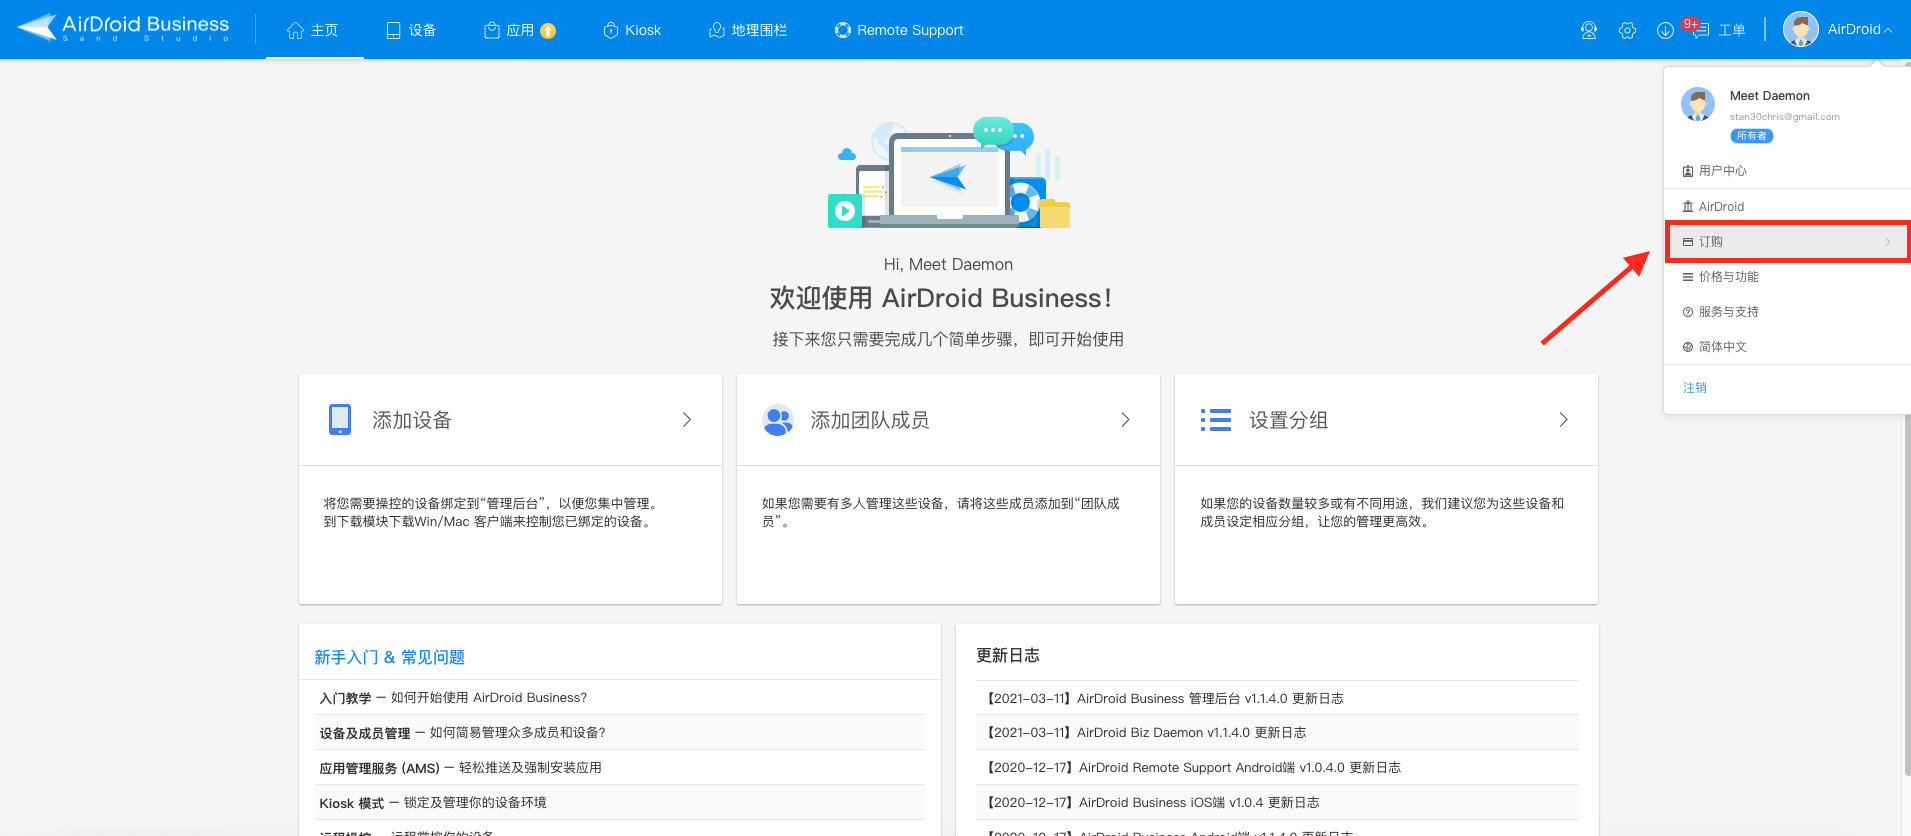The image size is (1911, 836).
Task: Click the globe icon beside 简体中文
Action: (1688, 347)
